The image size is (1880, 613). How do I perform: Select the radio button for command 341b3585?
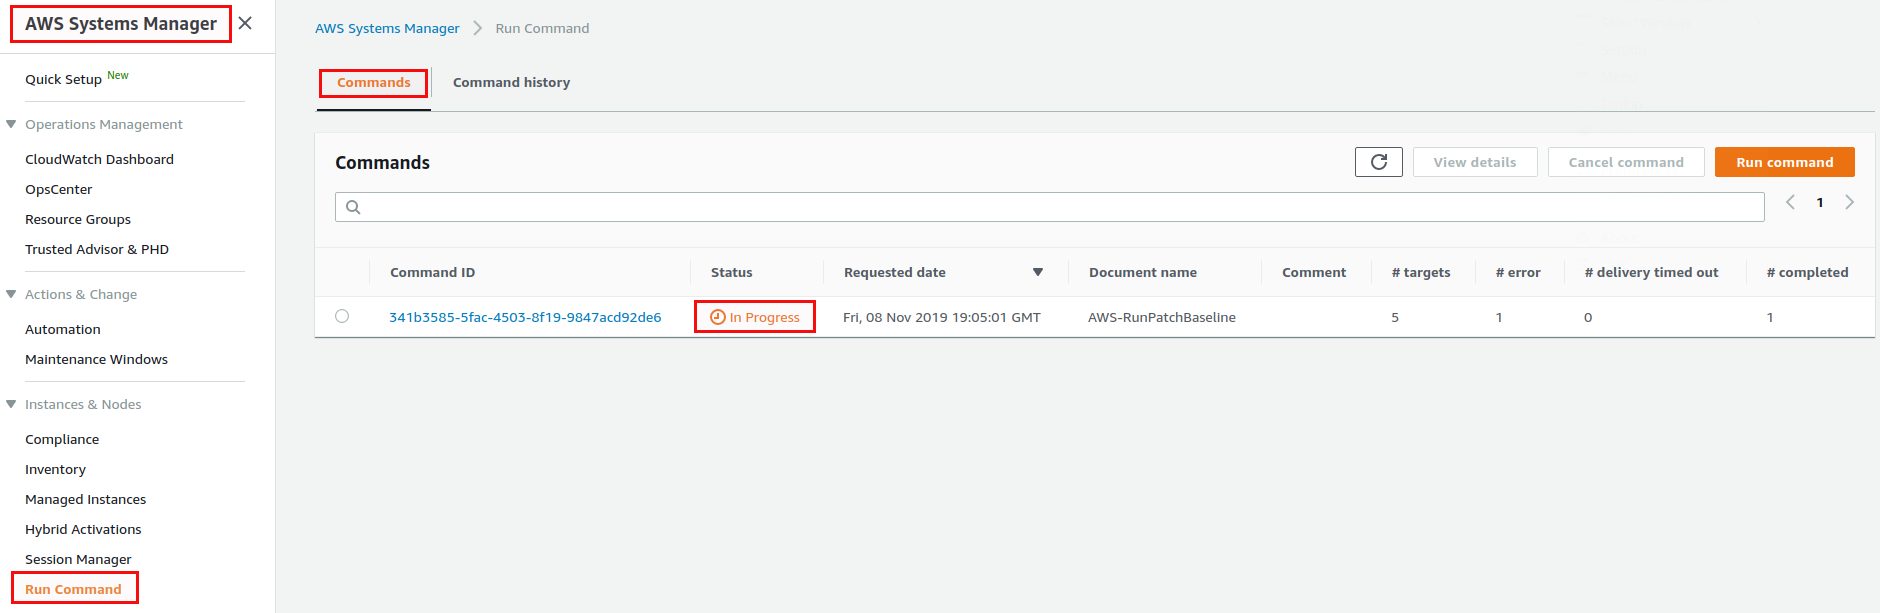click(342, 316)
